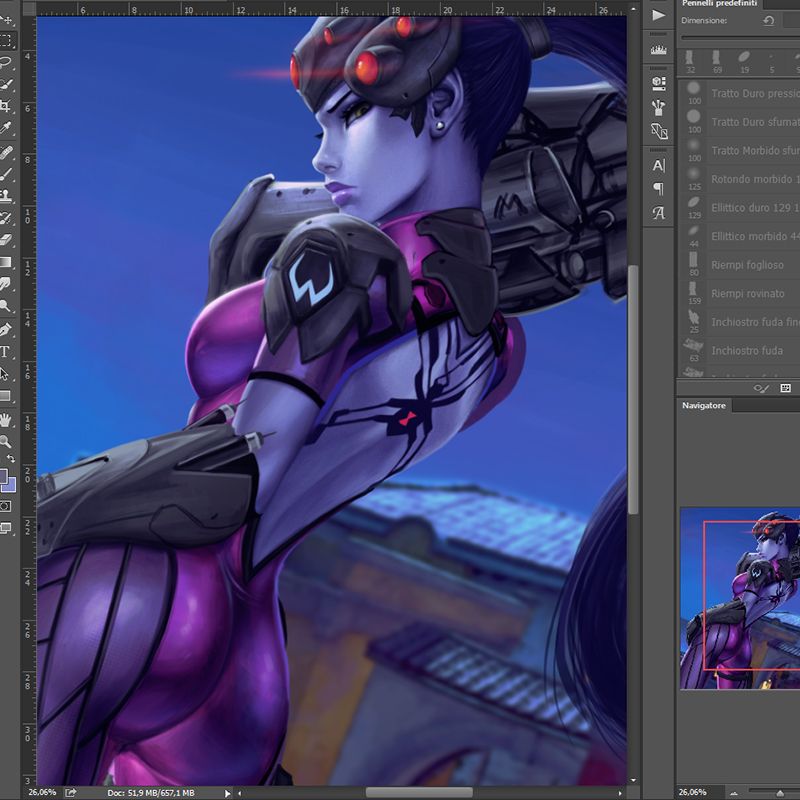Select the Brush tool
Image resolution: width=800 pixels, height=800 pixels.
(x=6, y=174)
